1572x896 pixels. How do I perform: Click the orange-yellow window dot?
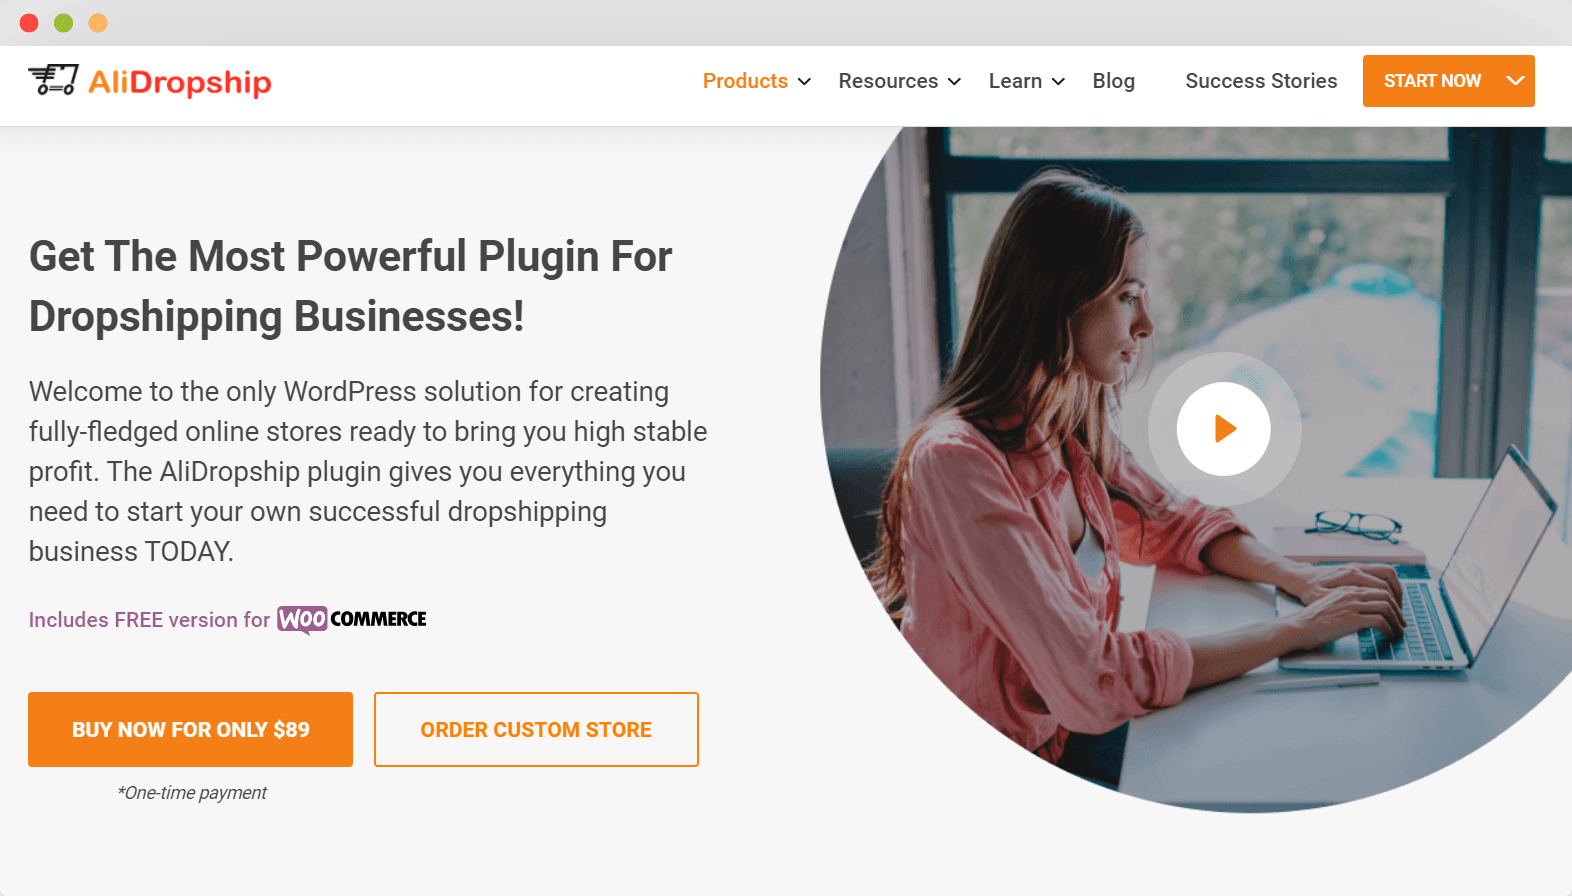[98, 23]
